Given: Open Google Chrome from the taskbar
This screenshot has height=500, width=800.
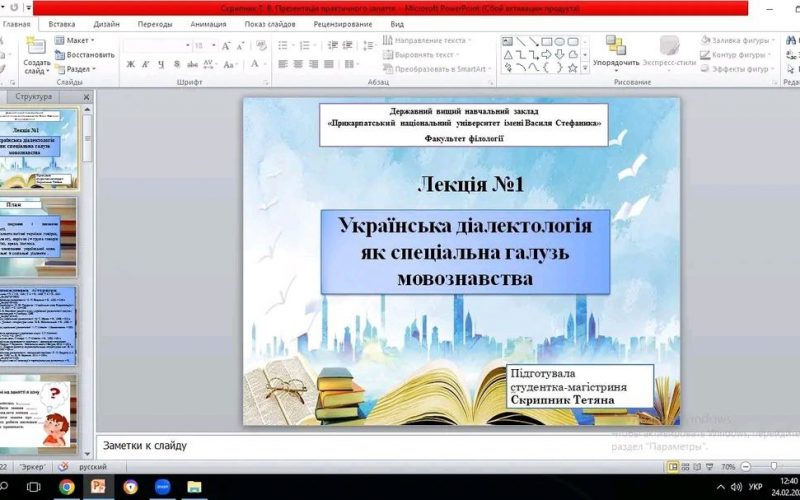Looking at the screenshot, I should (x=67, y=487).
